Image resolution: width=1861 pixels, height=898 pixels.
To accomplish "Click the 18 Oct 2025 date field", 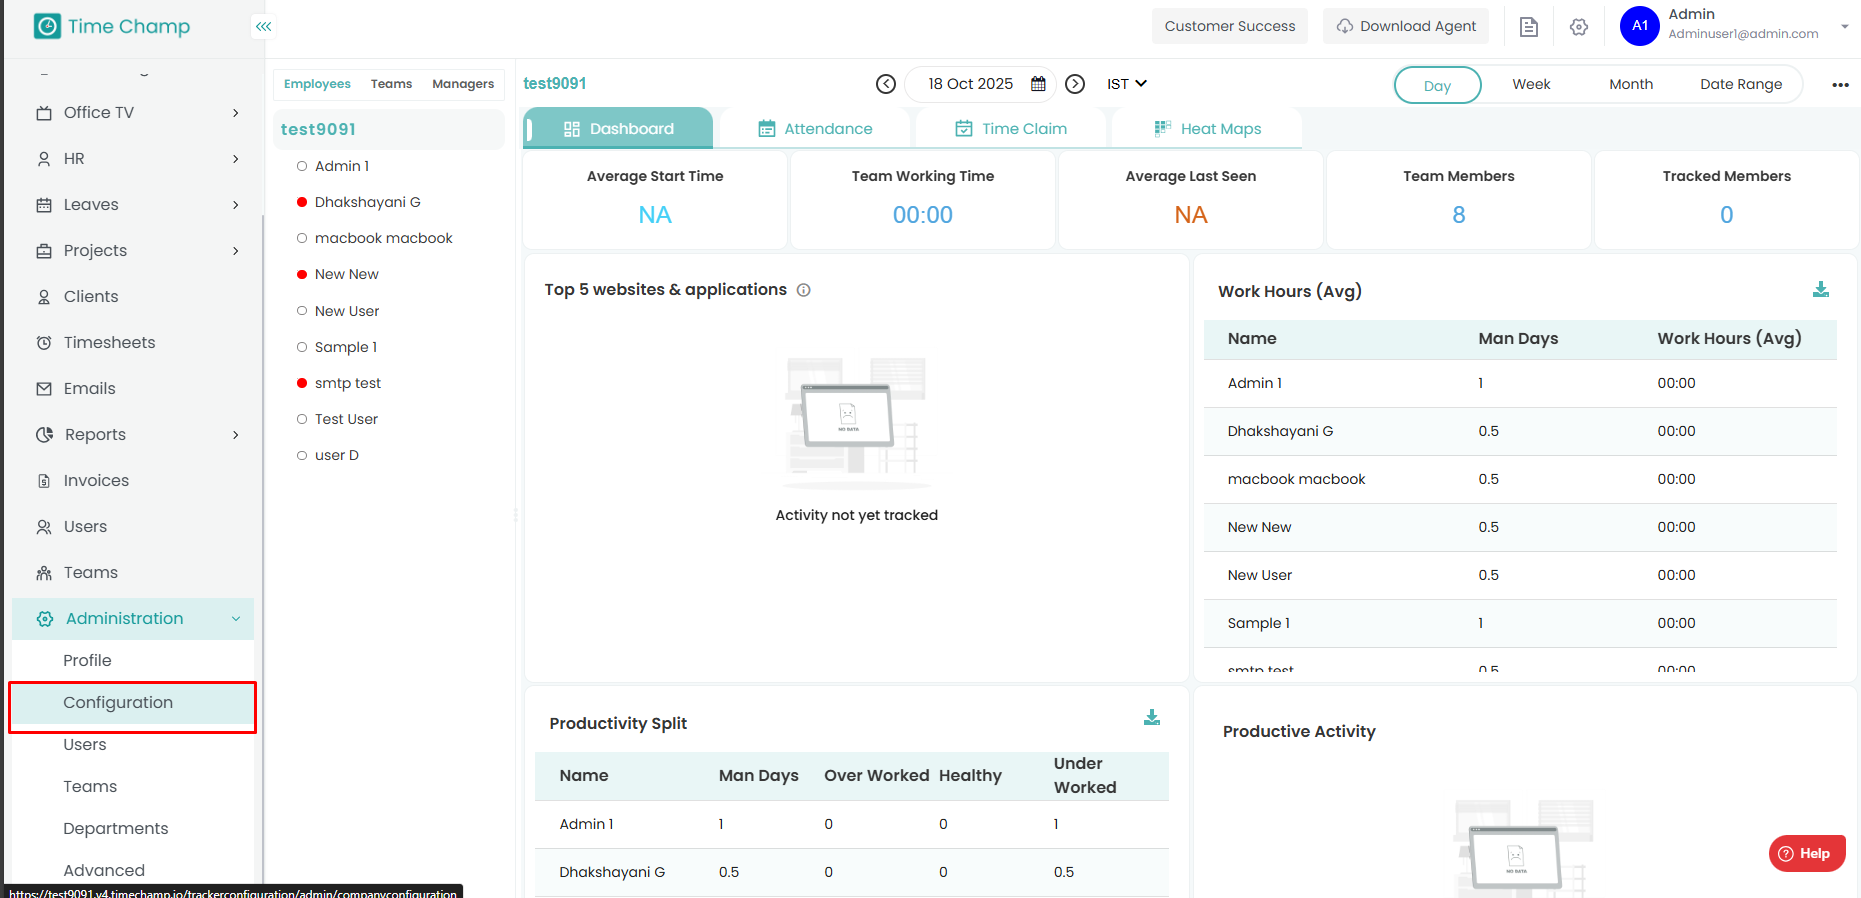I will pyautogui.click(x=979, y=84).
